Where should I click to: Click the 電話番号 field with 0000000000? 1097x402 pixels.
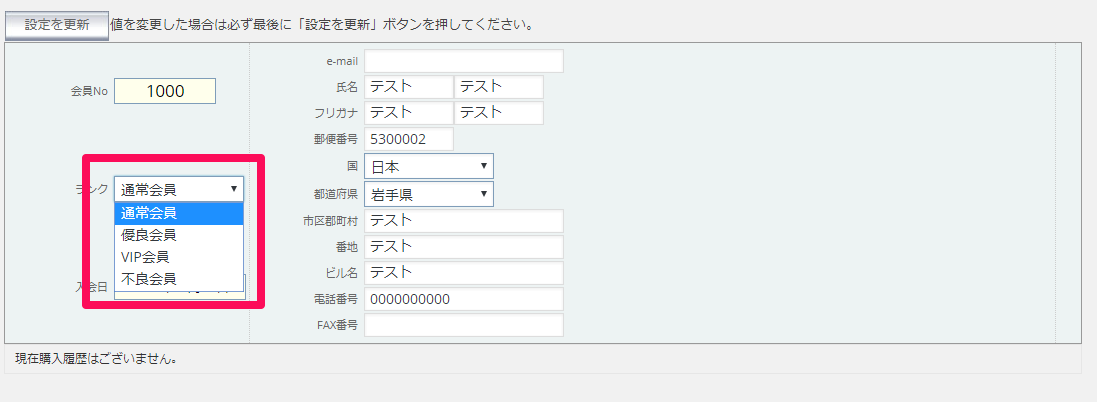coord(464,299)
